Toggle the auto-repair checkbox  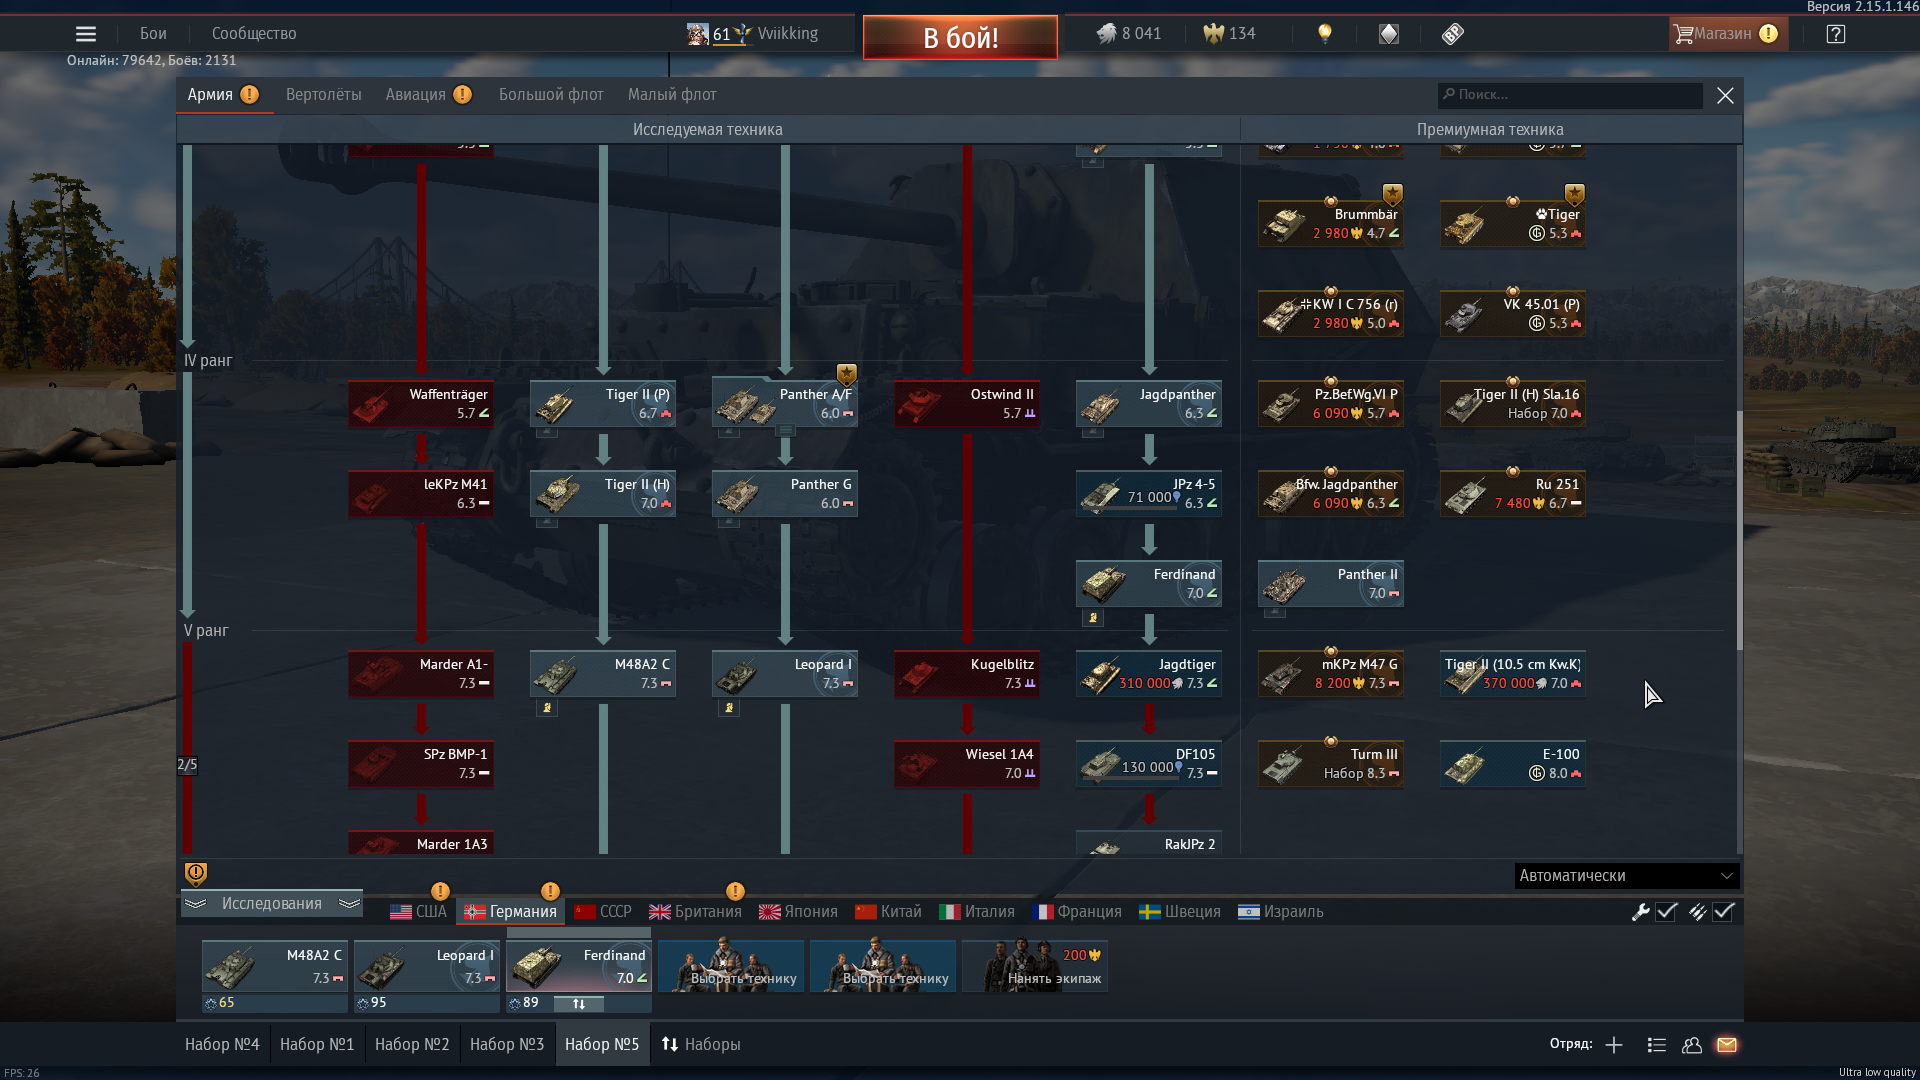(x=1667, y=912)
